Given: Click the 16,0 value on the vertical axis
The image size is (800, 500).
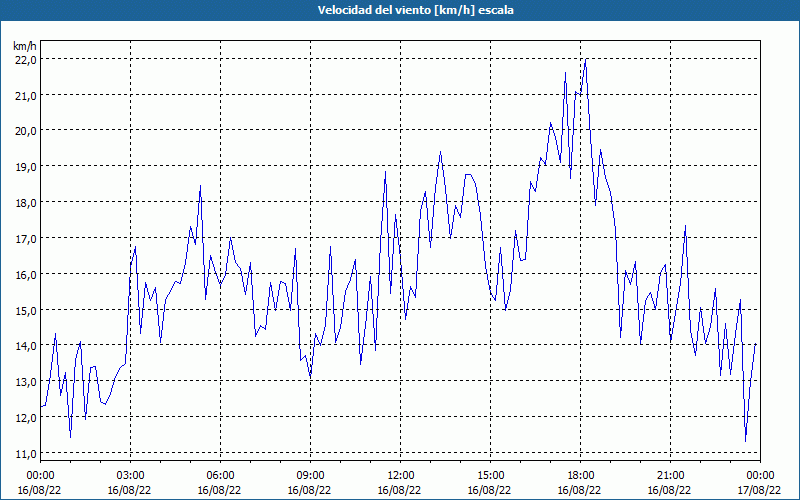Looking at the screenshot, I should 26,274.
